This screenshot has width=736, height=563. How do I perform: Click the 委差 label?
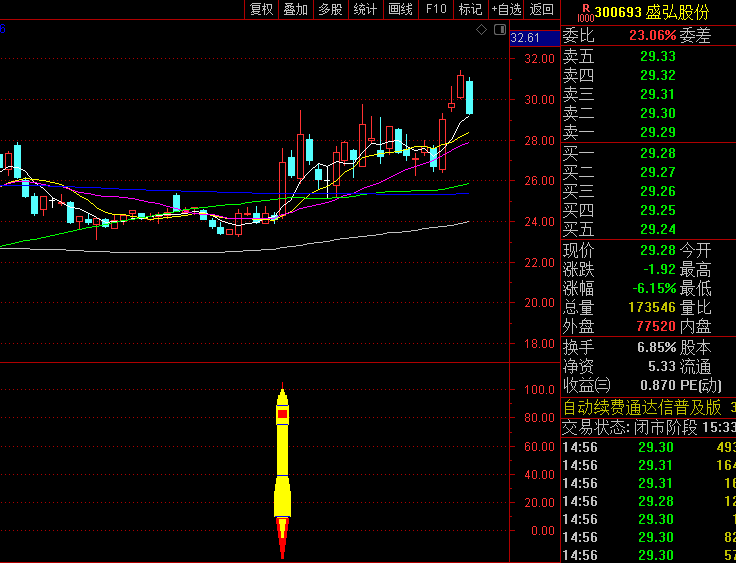[x=695, y=36]
